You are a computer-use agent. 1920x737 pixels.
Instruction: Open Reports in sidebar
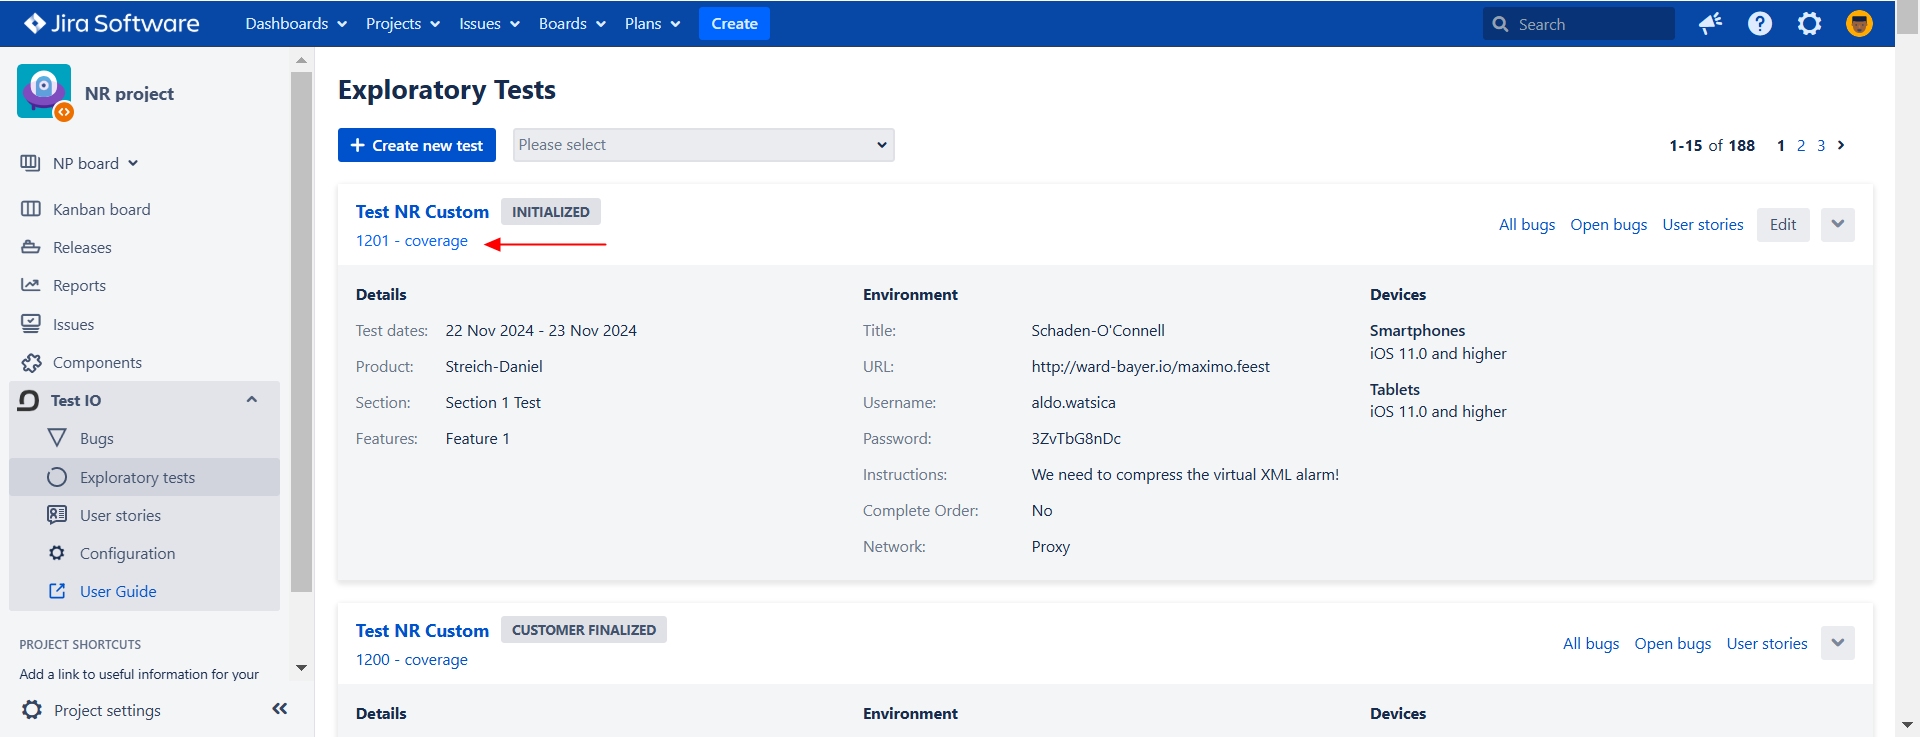tap(79, 285)
